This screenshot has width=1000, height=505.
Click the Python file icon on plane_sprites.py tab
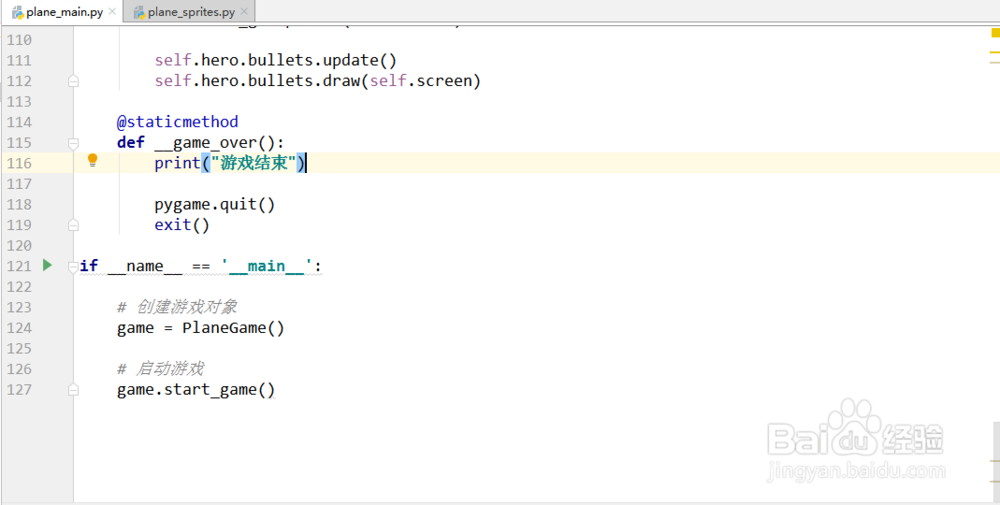[139, 12]
